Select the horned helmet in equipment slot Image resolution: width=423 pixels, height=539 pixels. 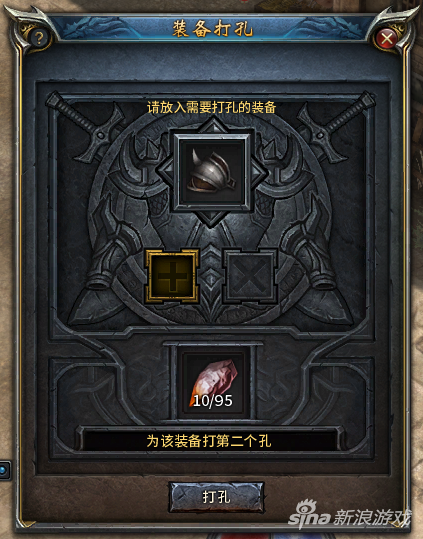[211, 172]
